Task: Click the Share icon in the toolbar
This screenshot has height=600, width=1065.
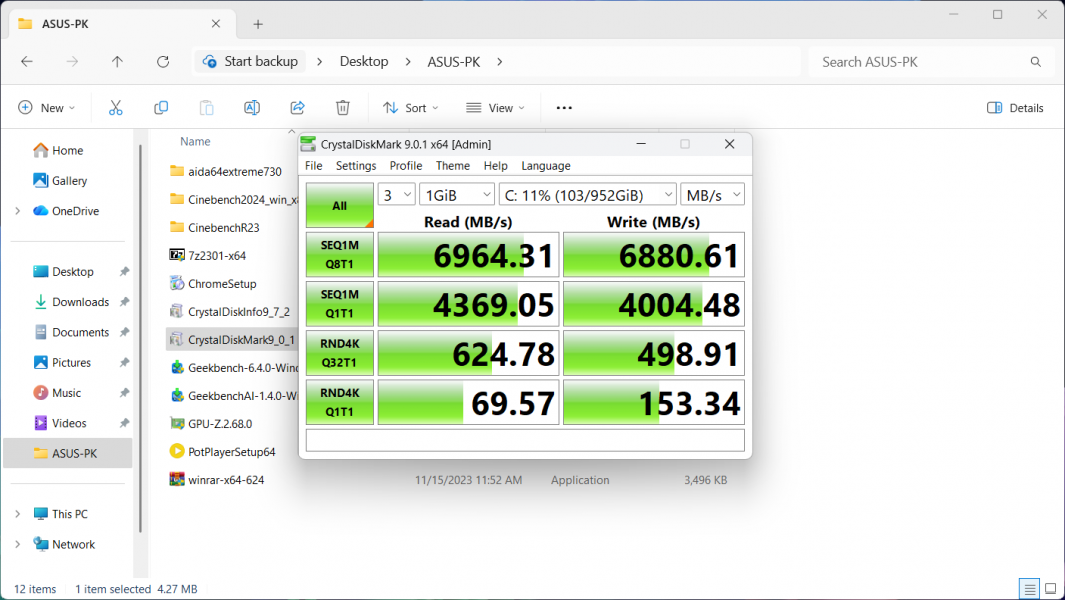Action: [x=296, y=107]
